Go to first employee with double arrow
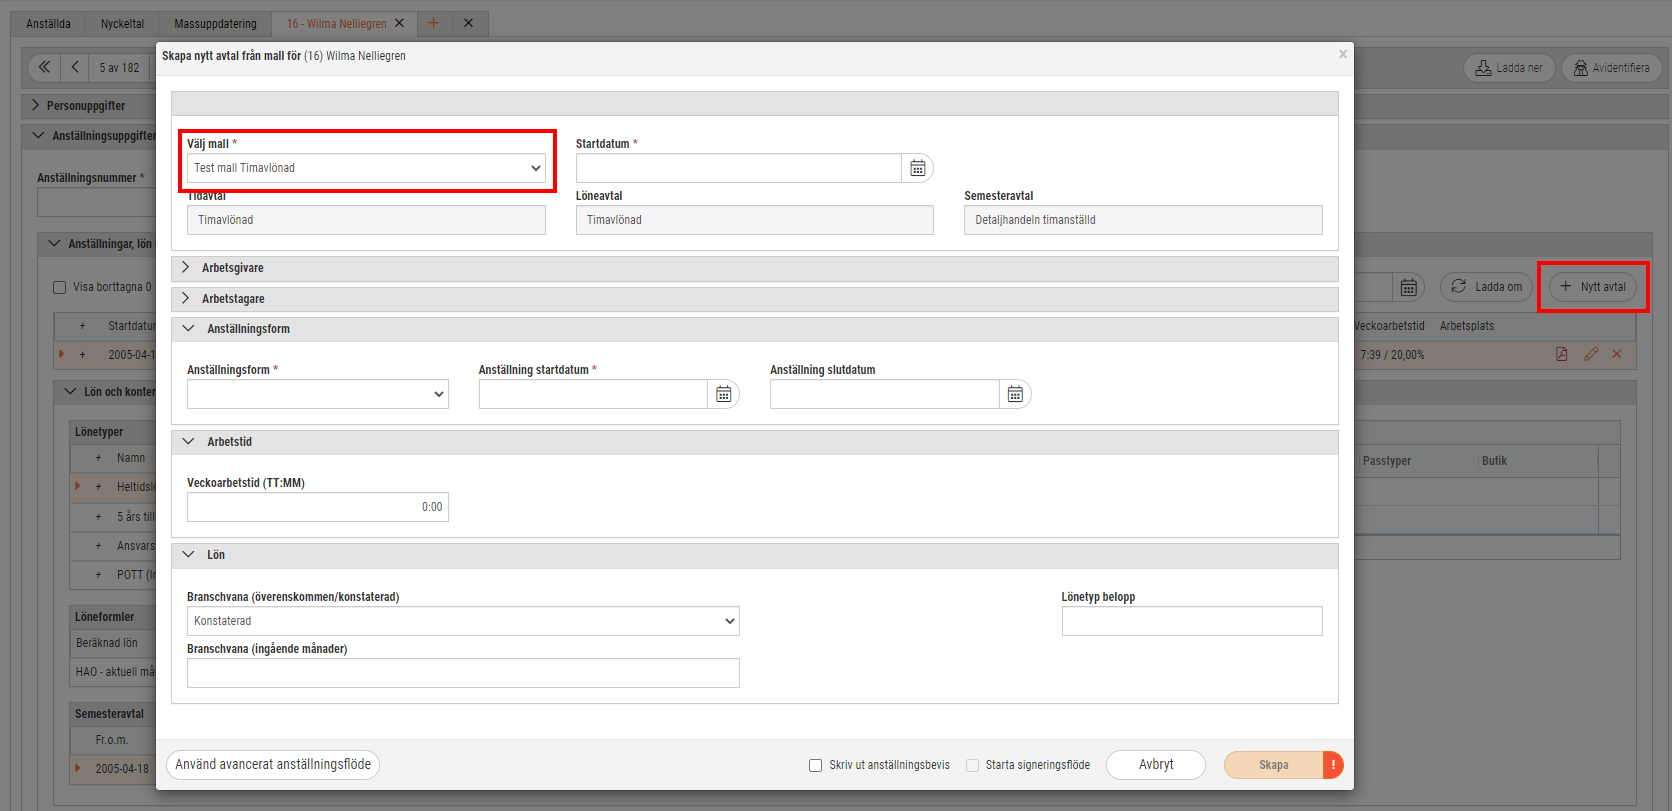1672x811 pixels. 44,67
